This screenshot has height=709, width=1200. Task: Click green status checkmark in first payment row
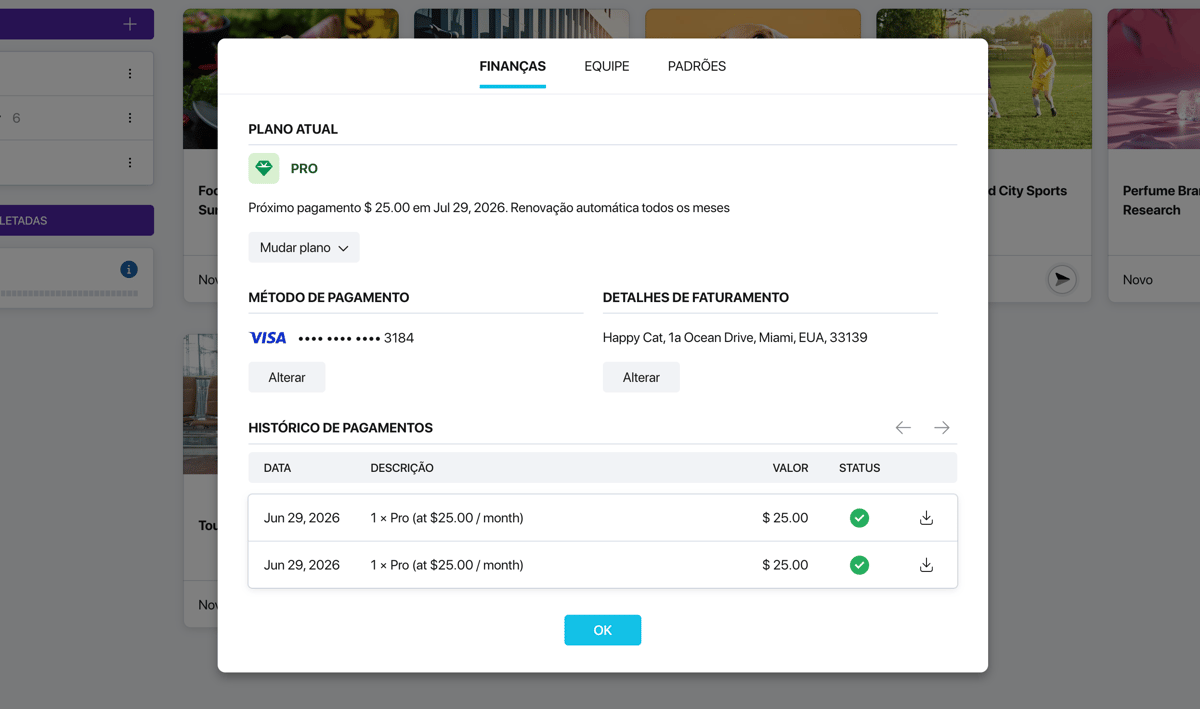(x=859, y=518)
